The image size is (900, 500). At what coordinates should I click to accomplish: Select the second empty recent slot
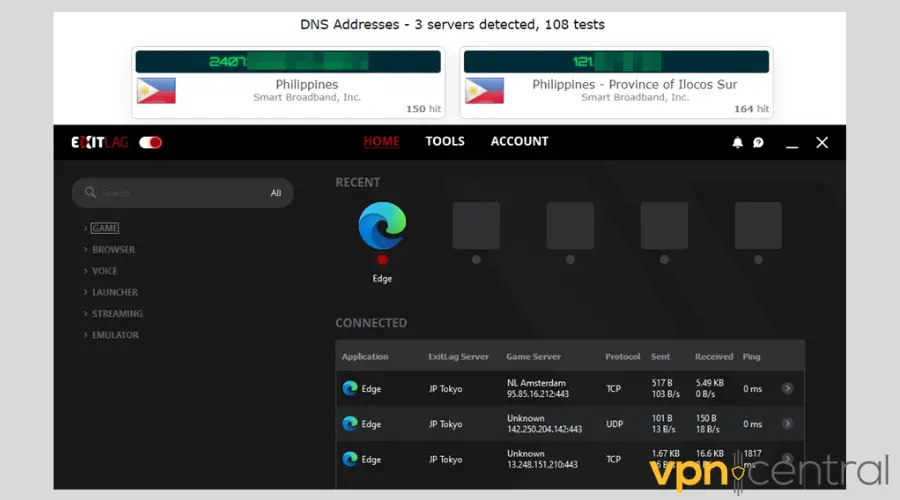click(x=476, y=226)
